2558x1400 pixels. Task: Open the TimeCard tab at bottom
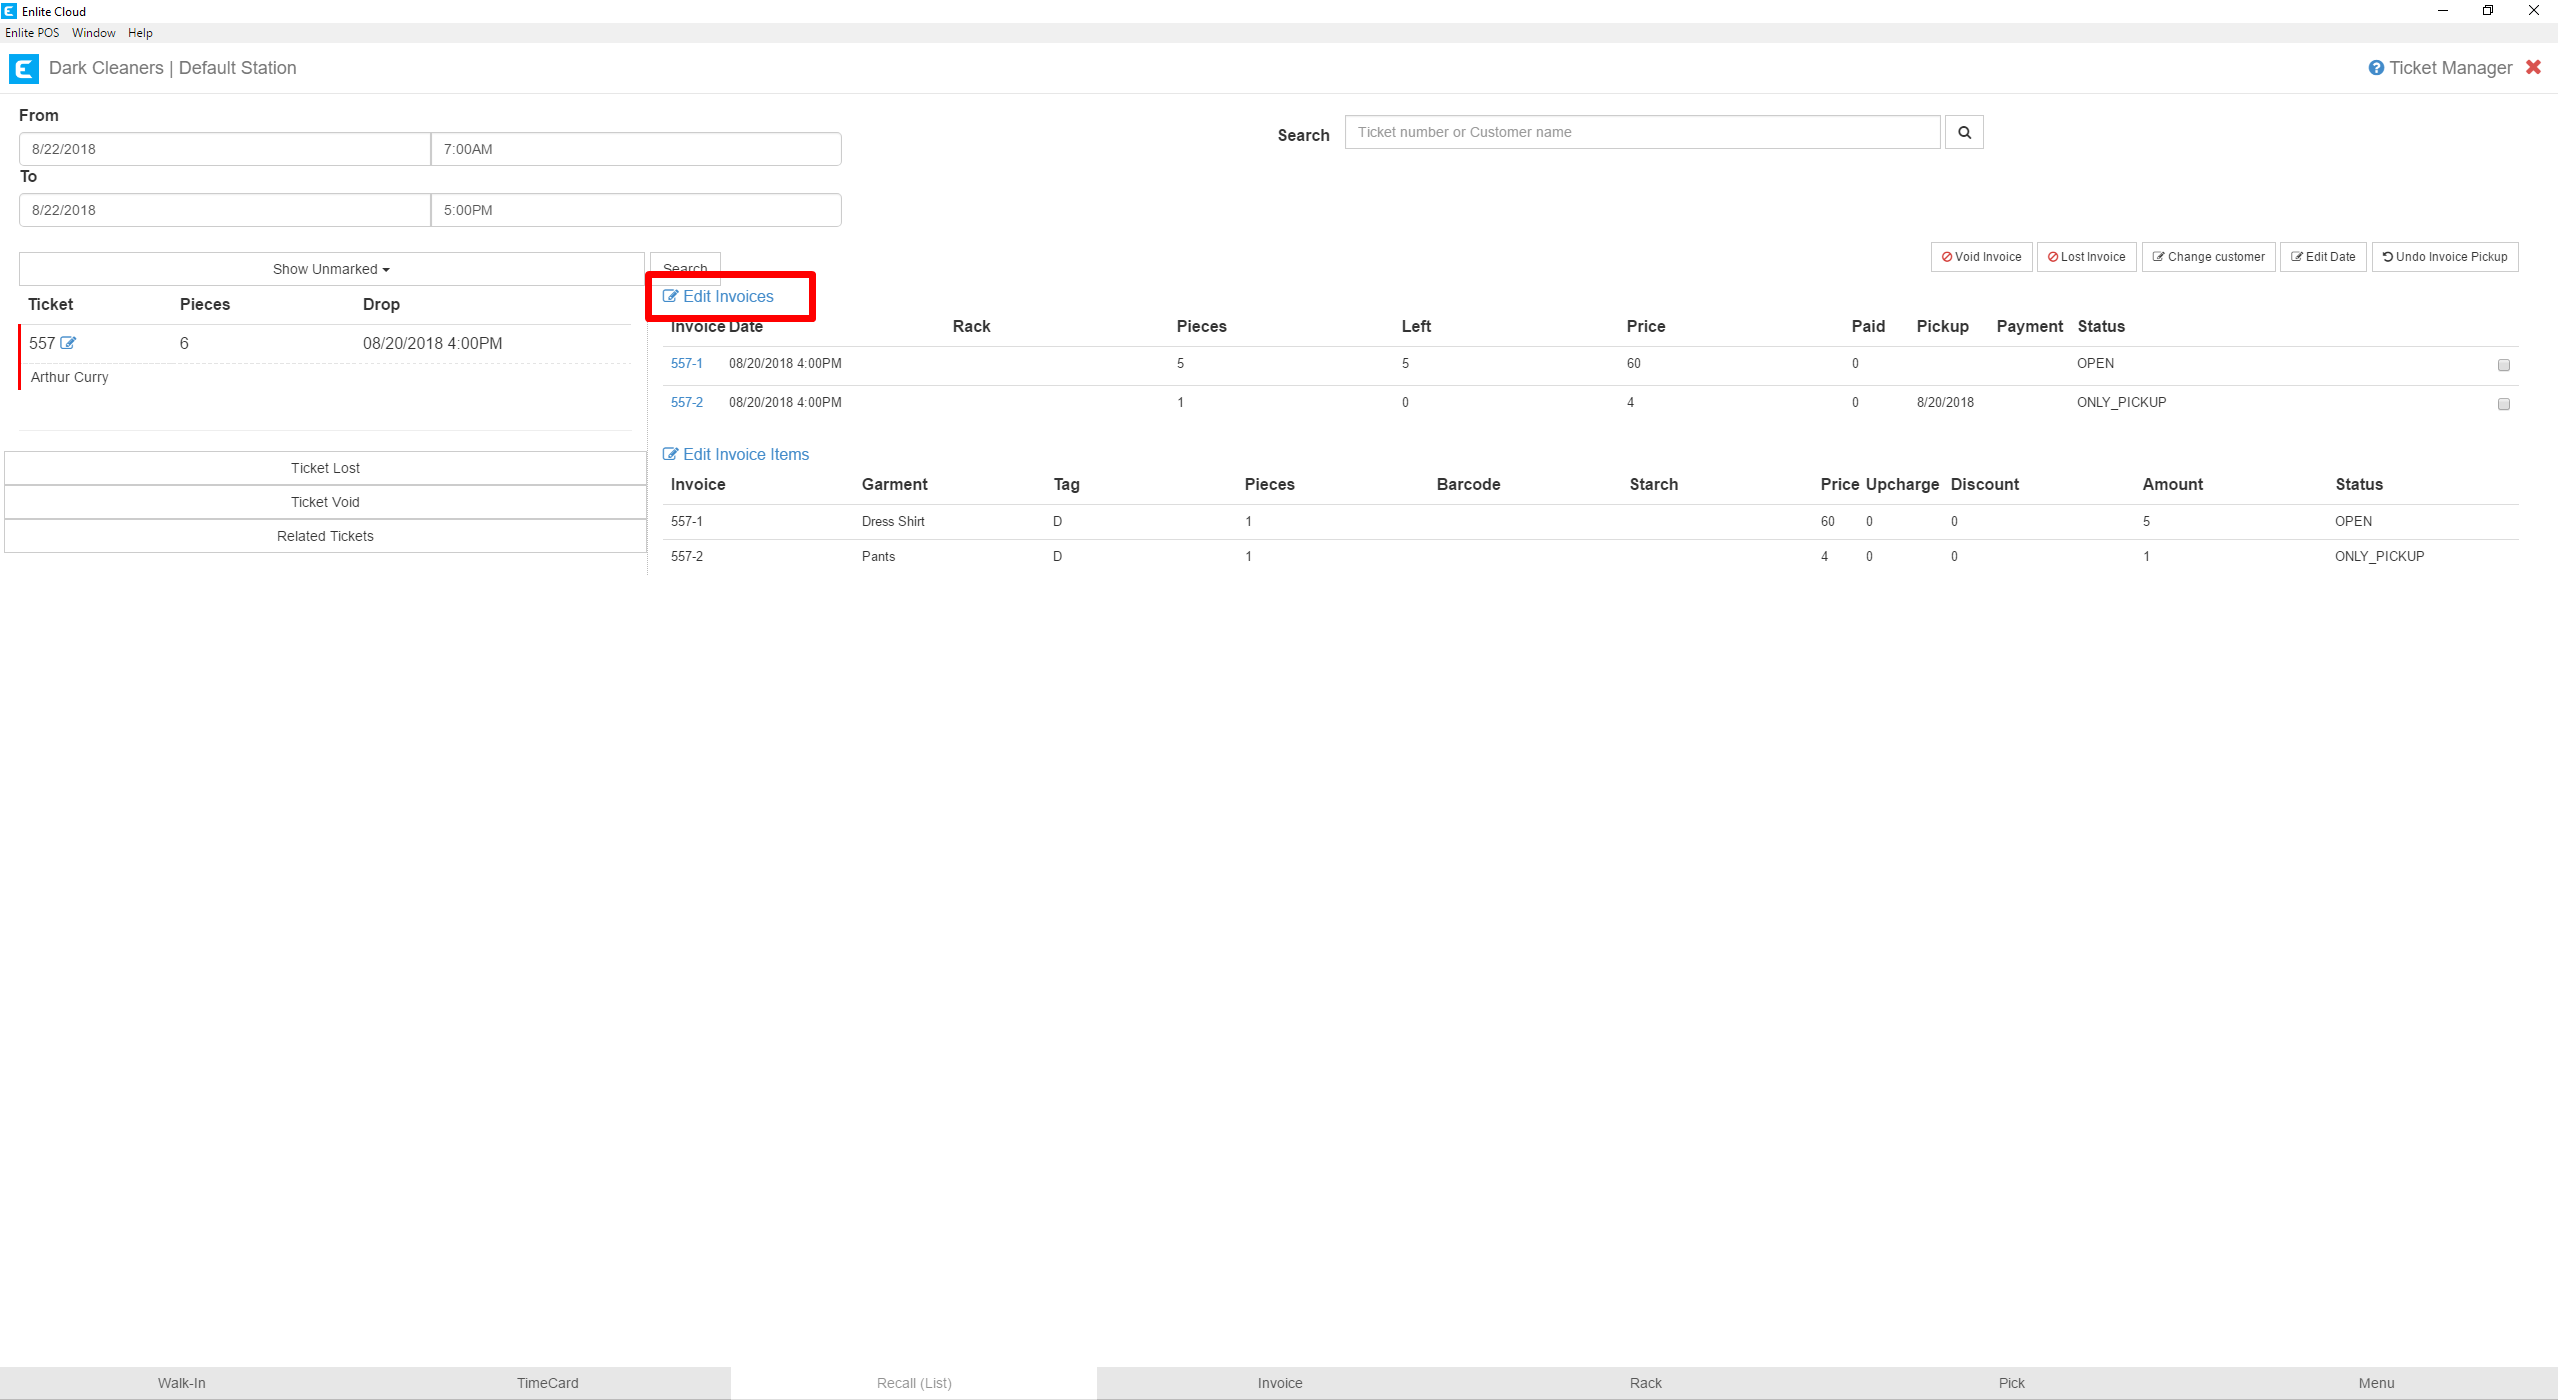pyautogui.click(x=547, y=1383)
